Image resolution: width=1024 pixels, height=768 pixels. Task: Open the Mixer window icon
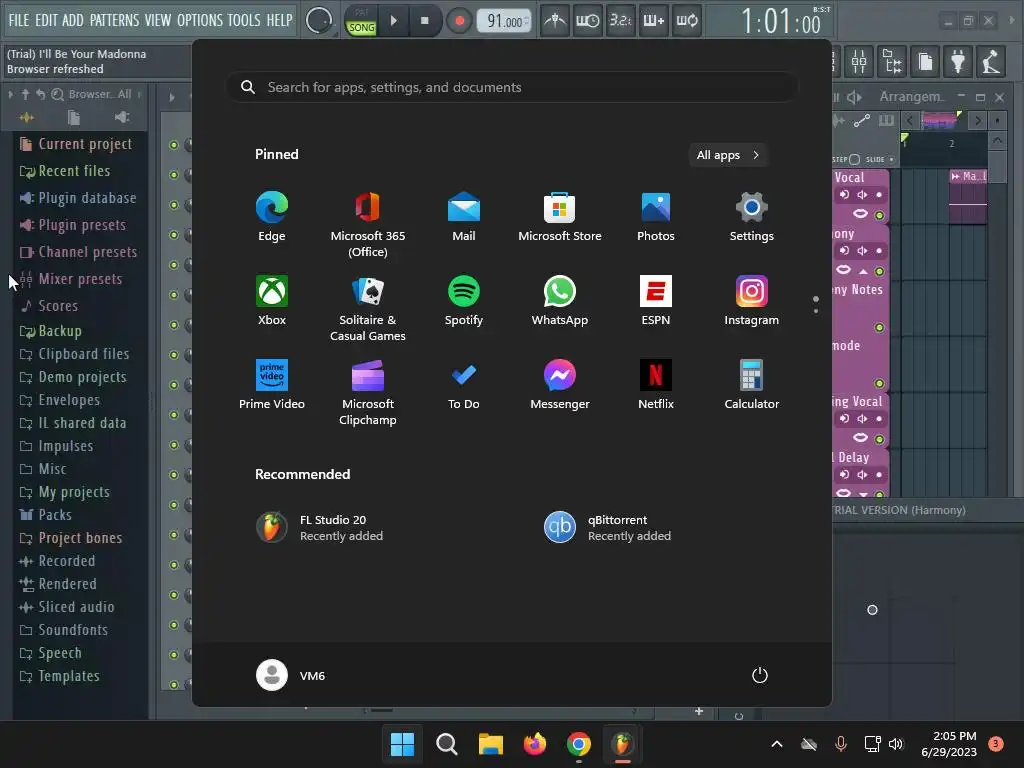pyautogui.click(x=859, y=62)
